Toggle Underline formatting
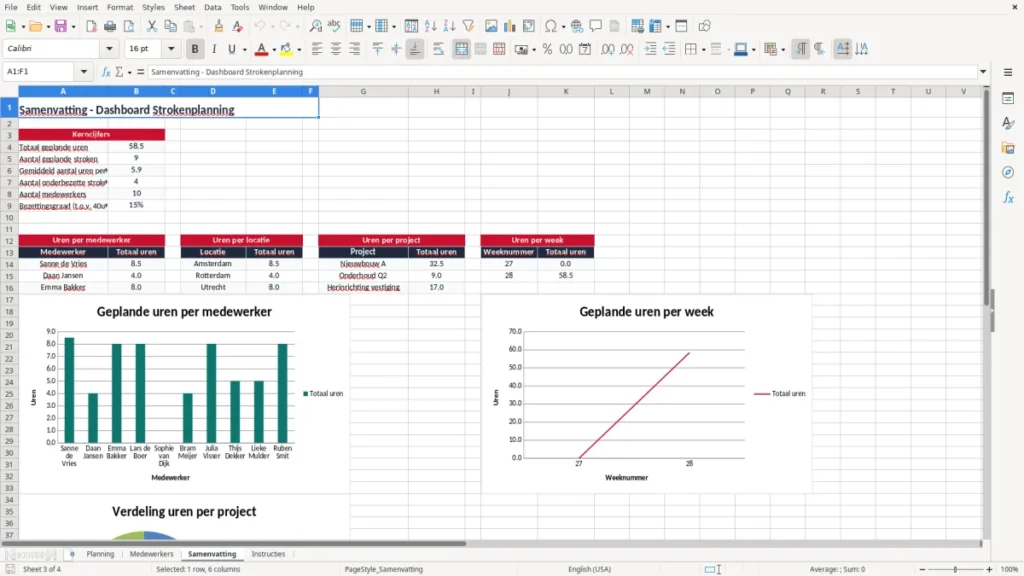1024x576 pixels. click(x=231, y=49)
